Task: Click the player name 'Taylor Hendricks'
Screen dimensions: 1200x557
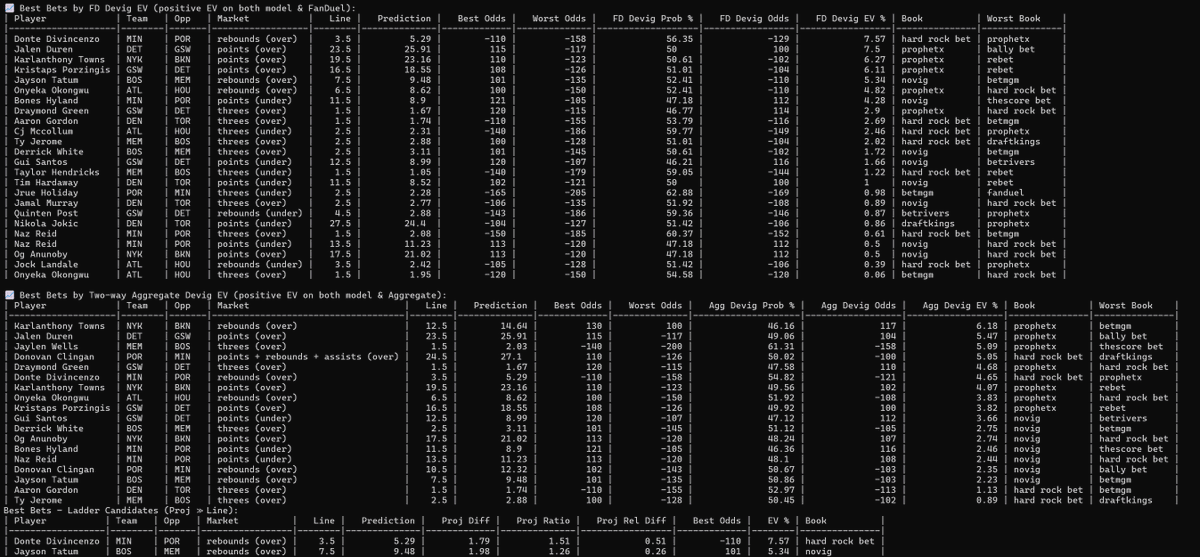Action: [x=55, y=172]
